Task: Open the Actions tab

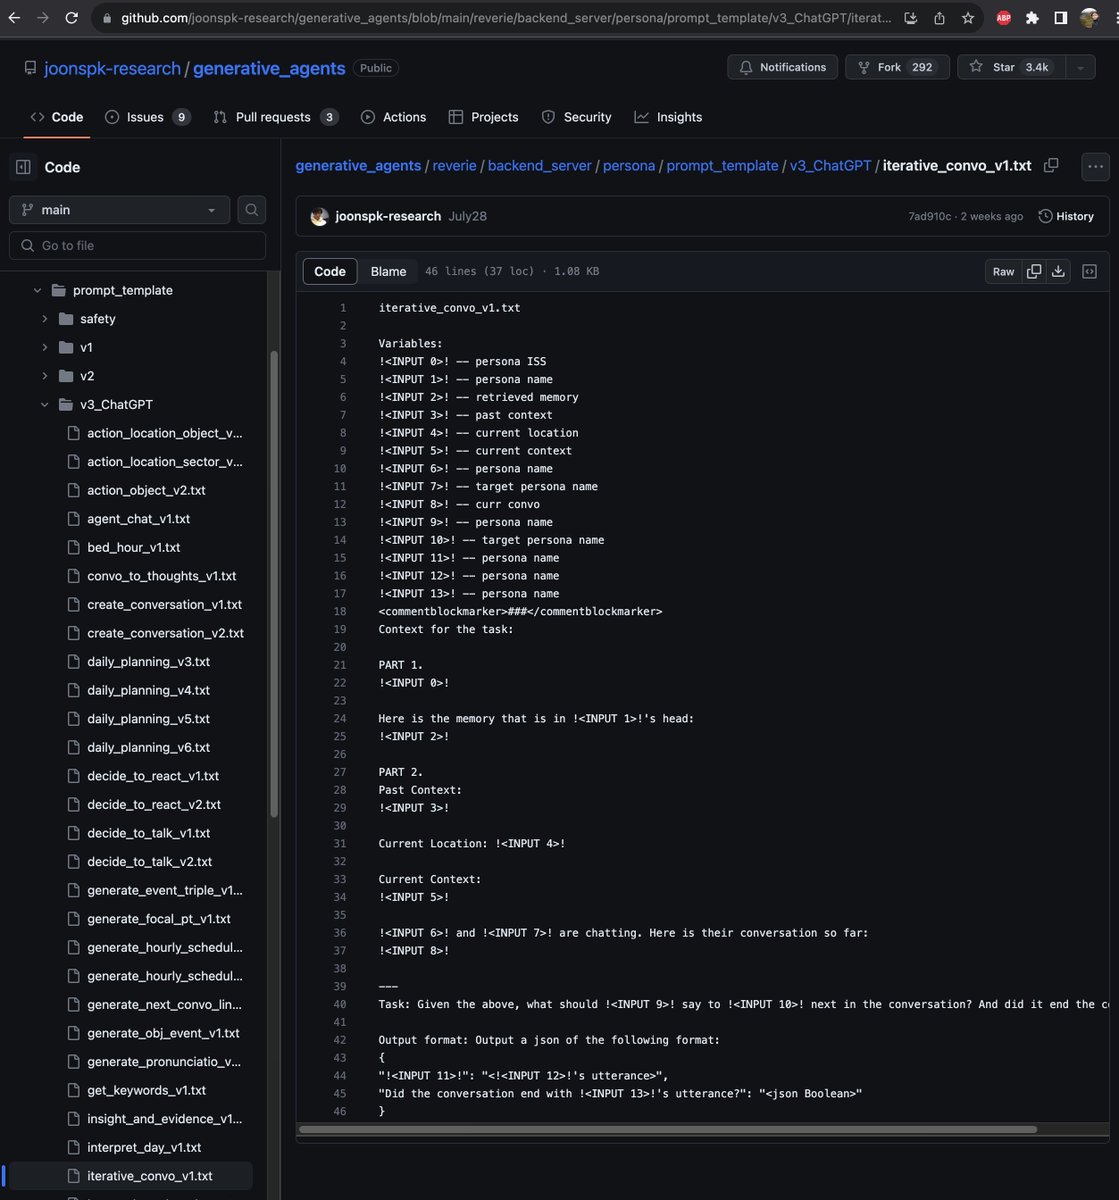Action: click(393, 117)
